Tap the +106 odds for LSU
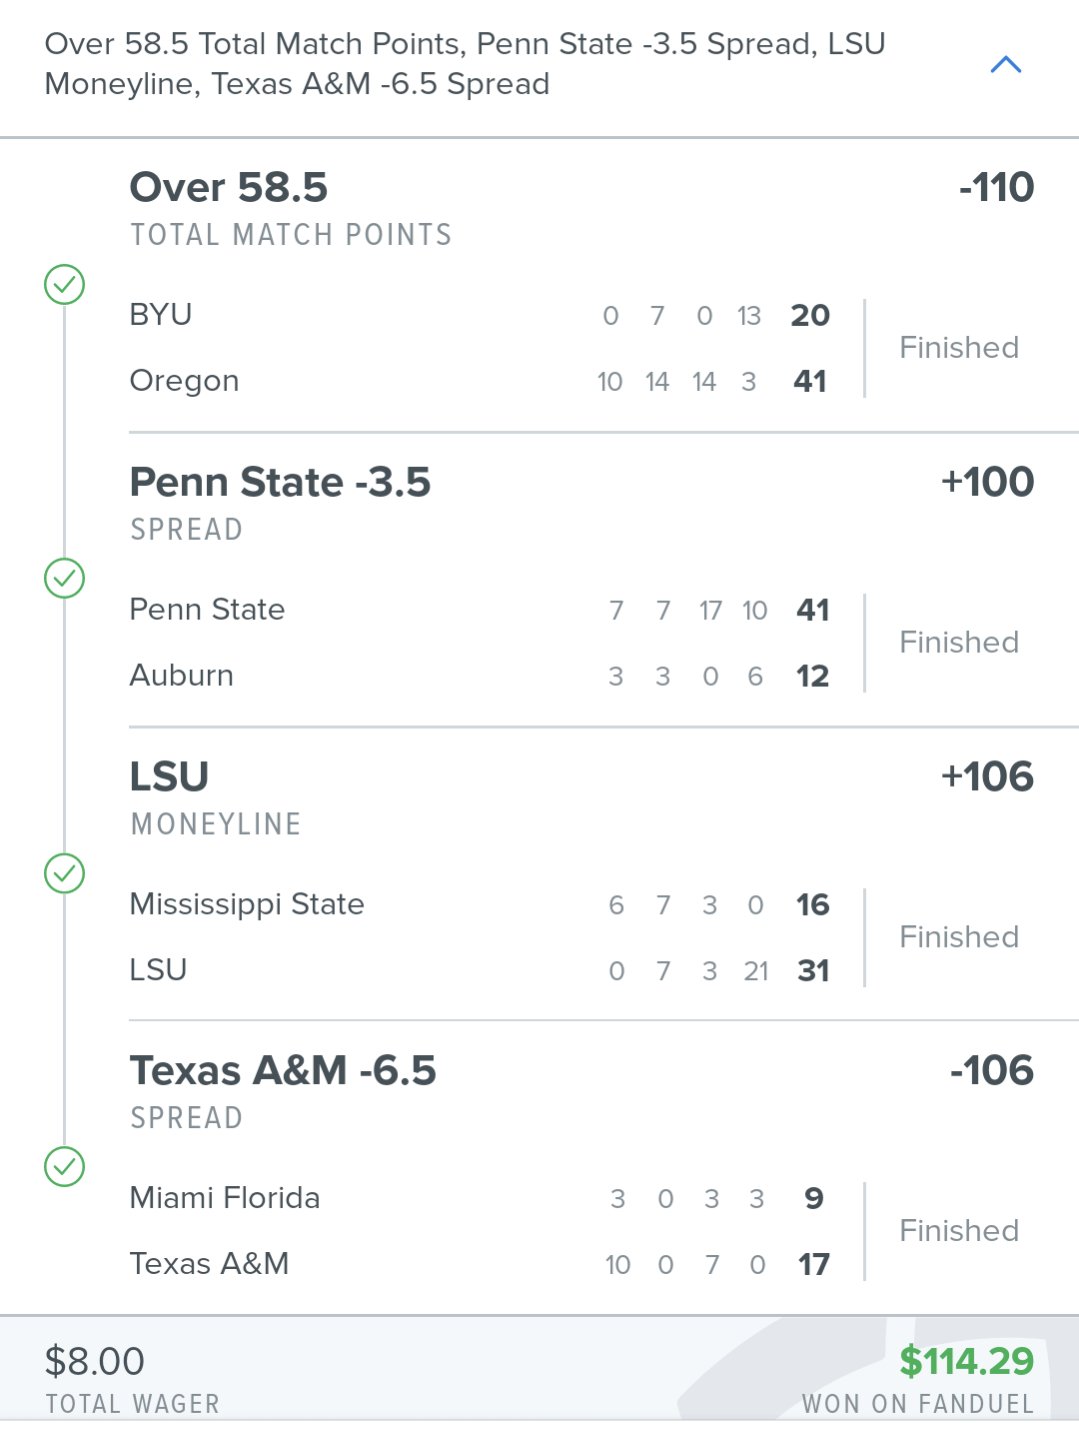 pos(987,777)
